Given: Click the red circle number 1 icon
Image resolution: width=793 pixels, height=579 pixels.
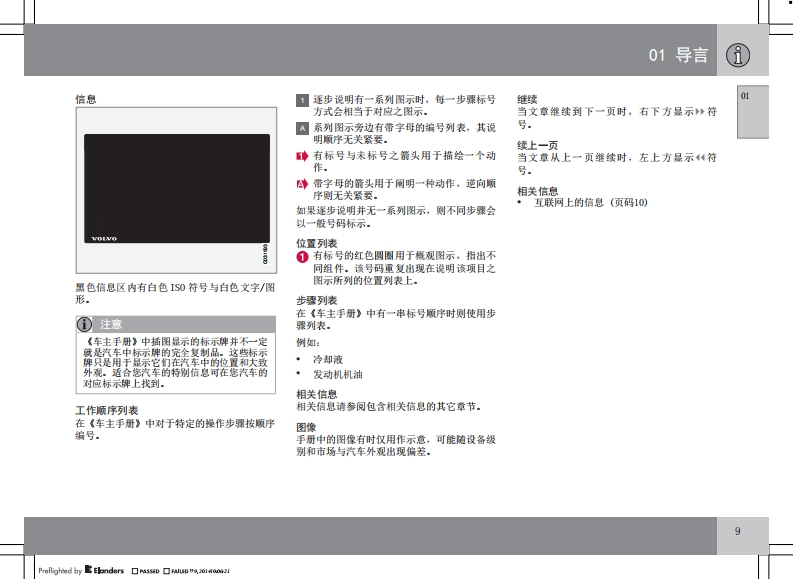Looking at the screenshot, I should (x=303, y=257).
